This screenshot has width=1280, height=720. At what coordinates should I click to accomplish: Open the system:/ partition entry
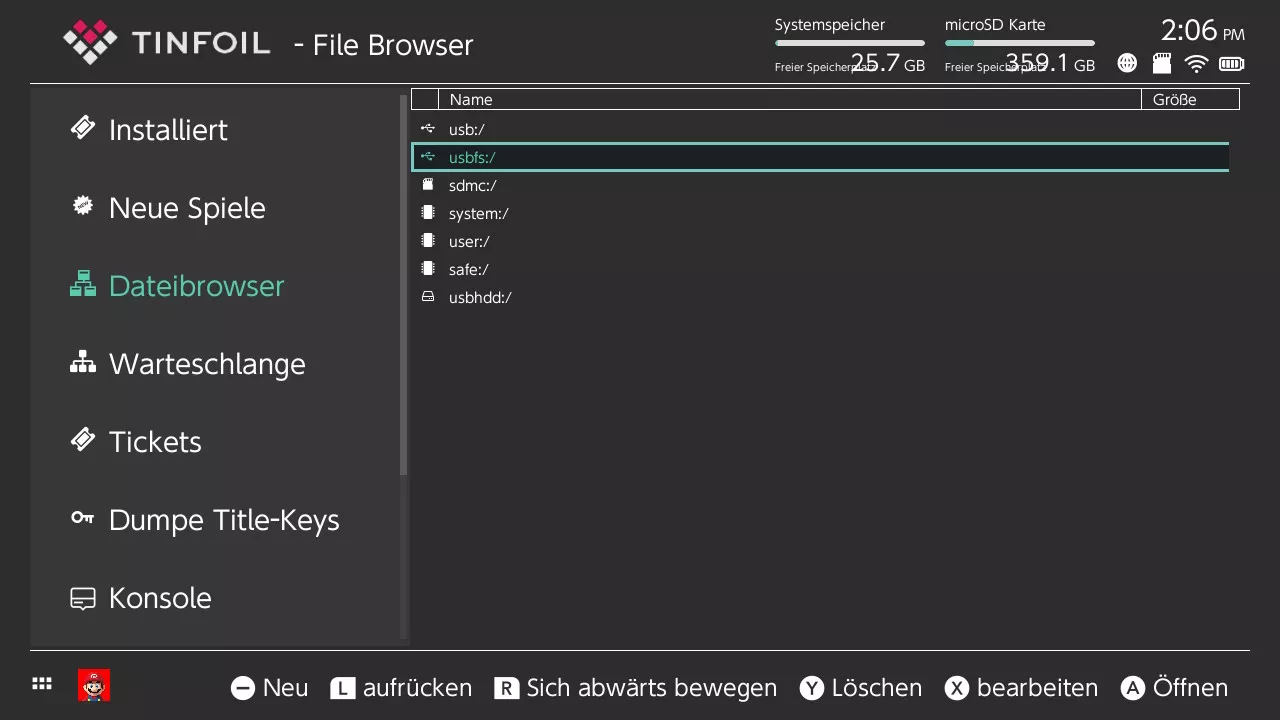pos(478,213)
